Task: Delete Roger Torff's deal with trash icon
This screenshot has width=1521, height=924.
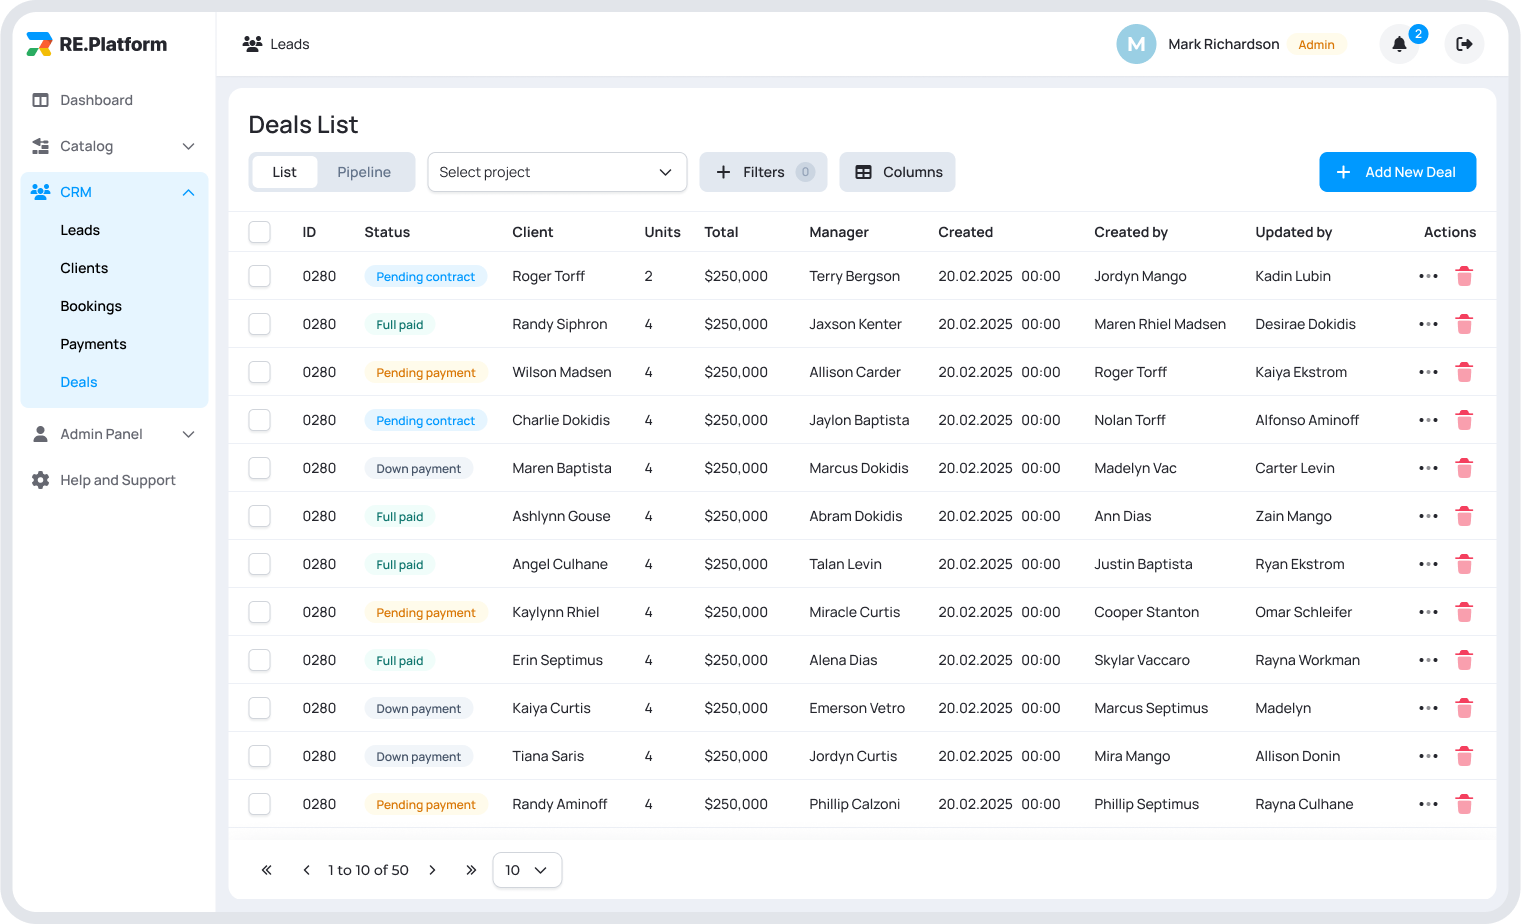Action: click(x=1464, y=276)
